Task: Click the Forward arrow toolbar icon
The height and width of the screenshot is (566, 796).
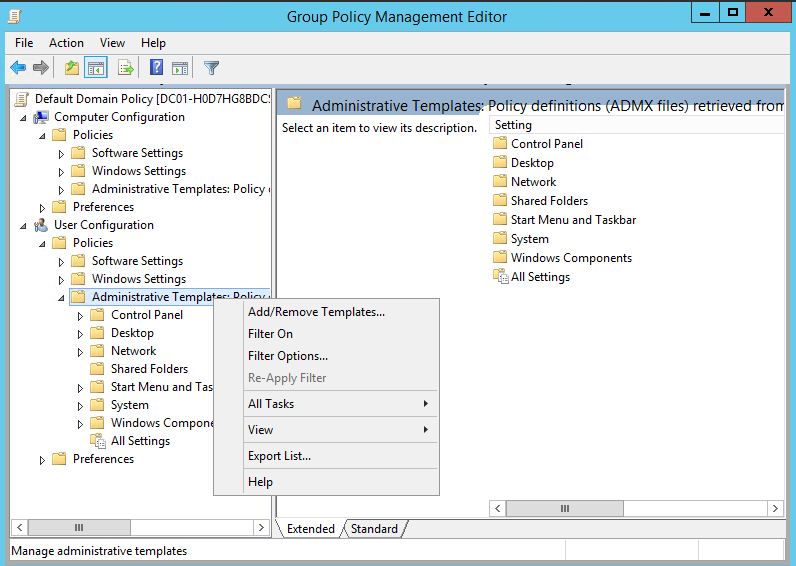Action: point(41,68)
